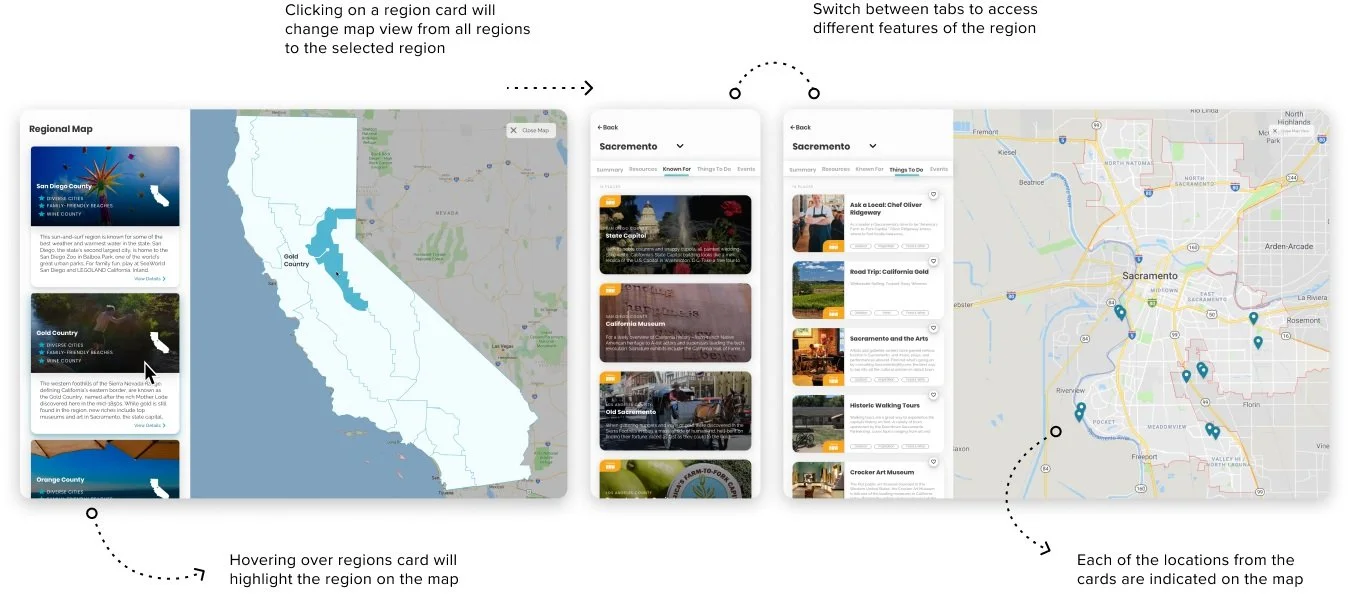This screenshot has height=597, width=1350.
Task: Click the back arrow in the Known For panel
Action: coord(600,127)
